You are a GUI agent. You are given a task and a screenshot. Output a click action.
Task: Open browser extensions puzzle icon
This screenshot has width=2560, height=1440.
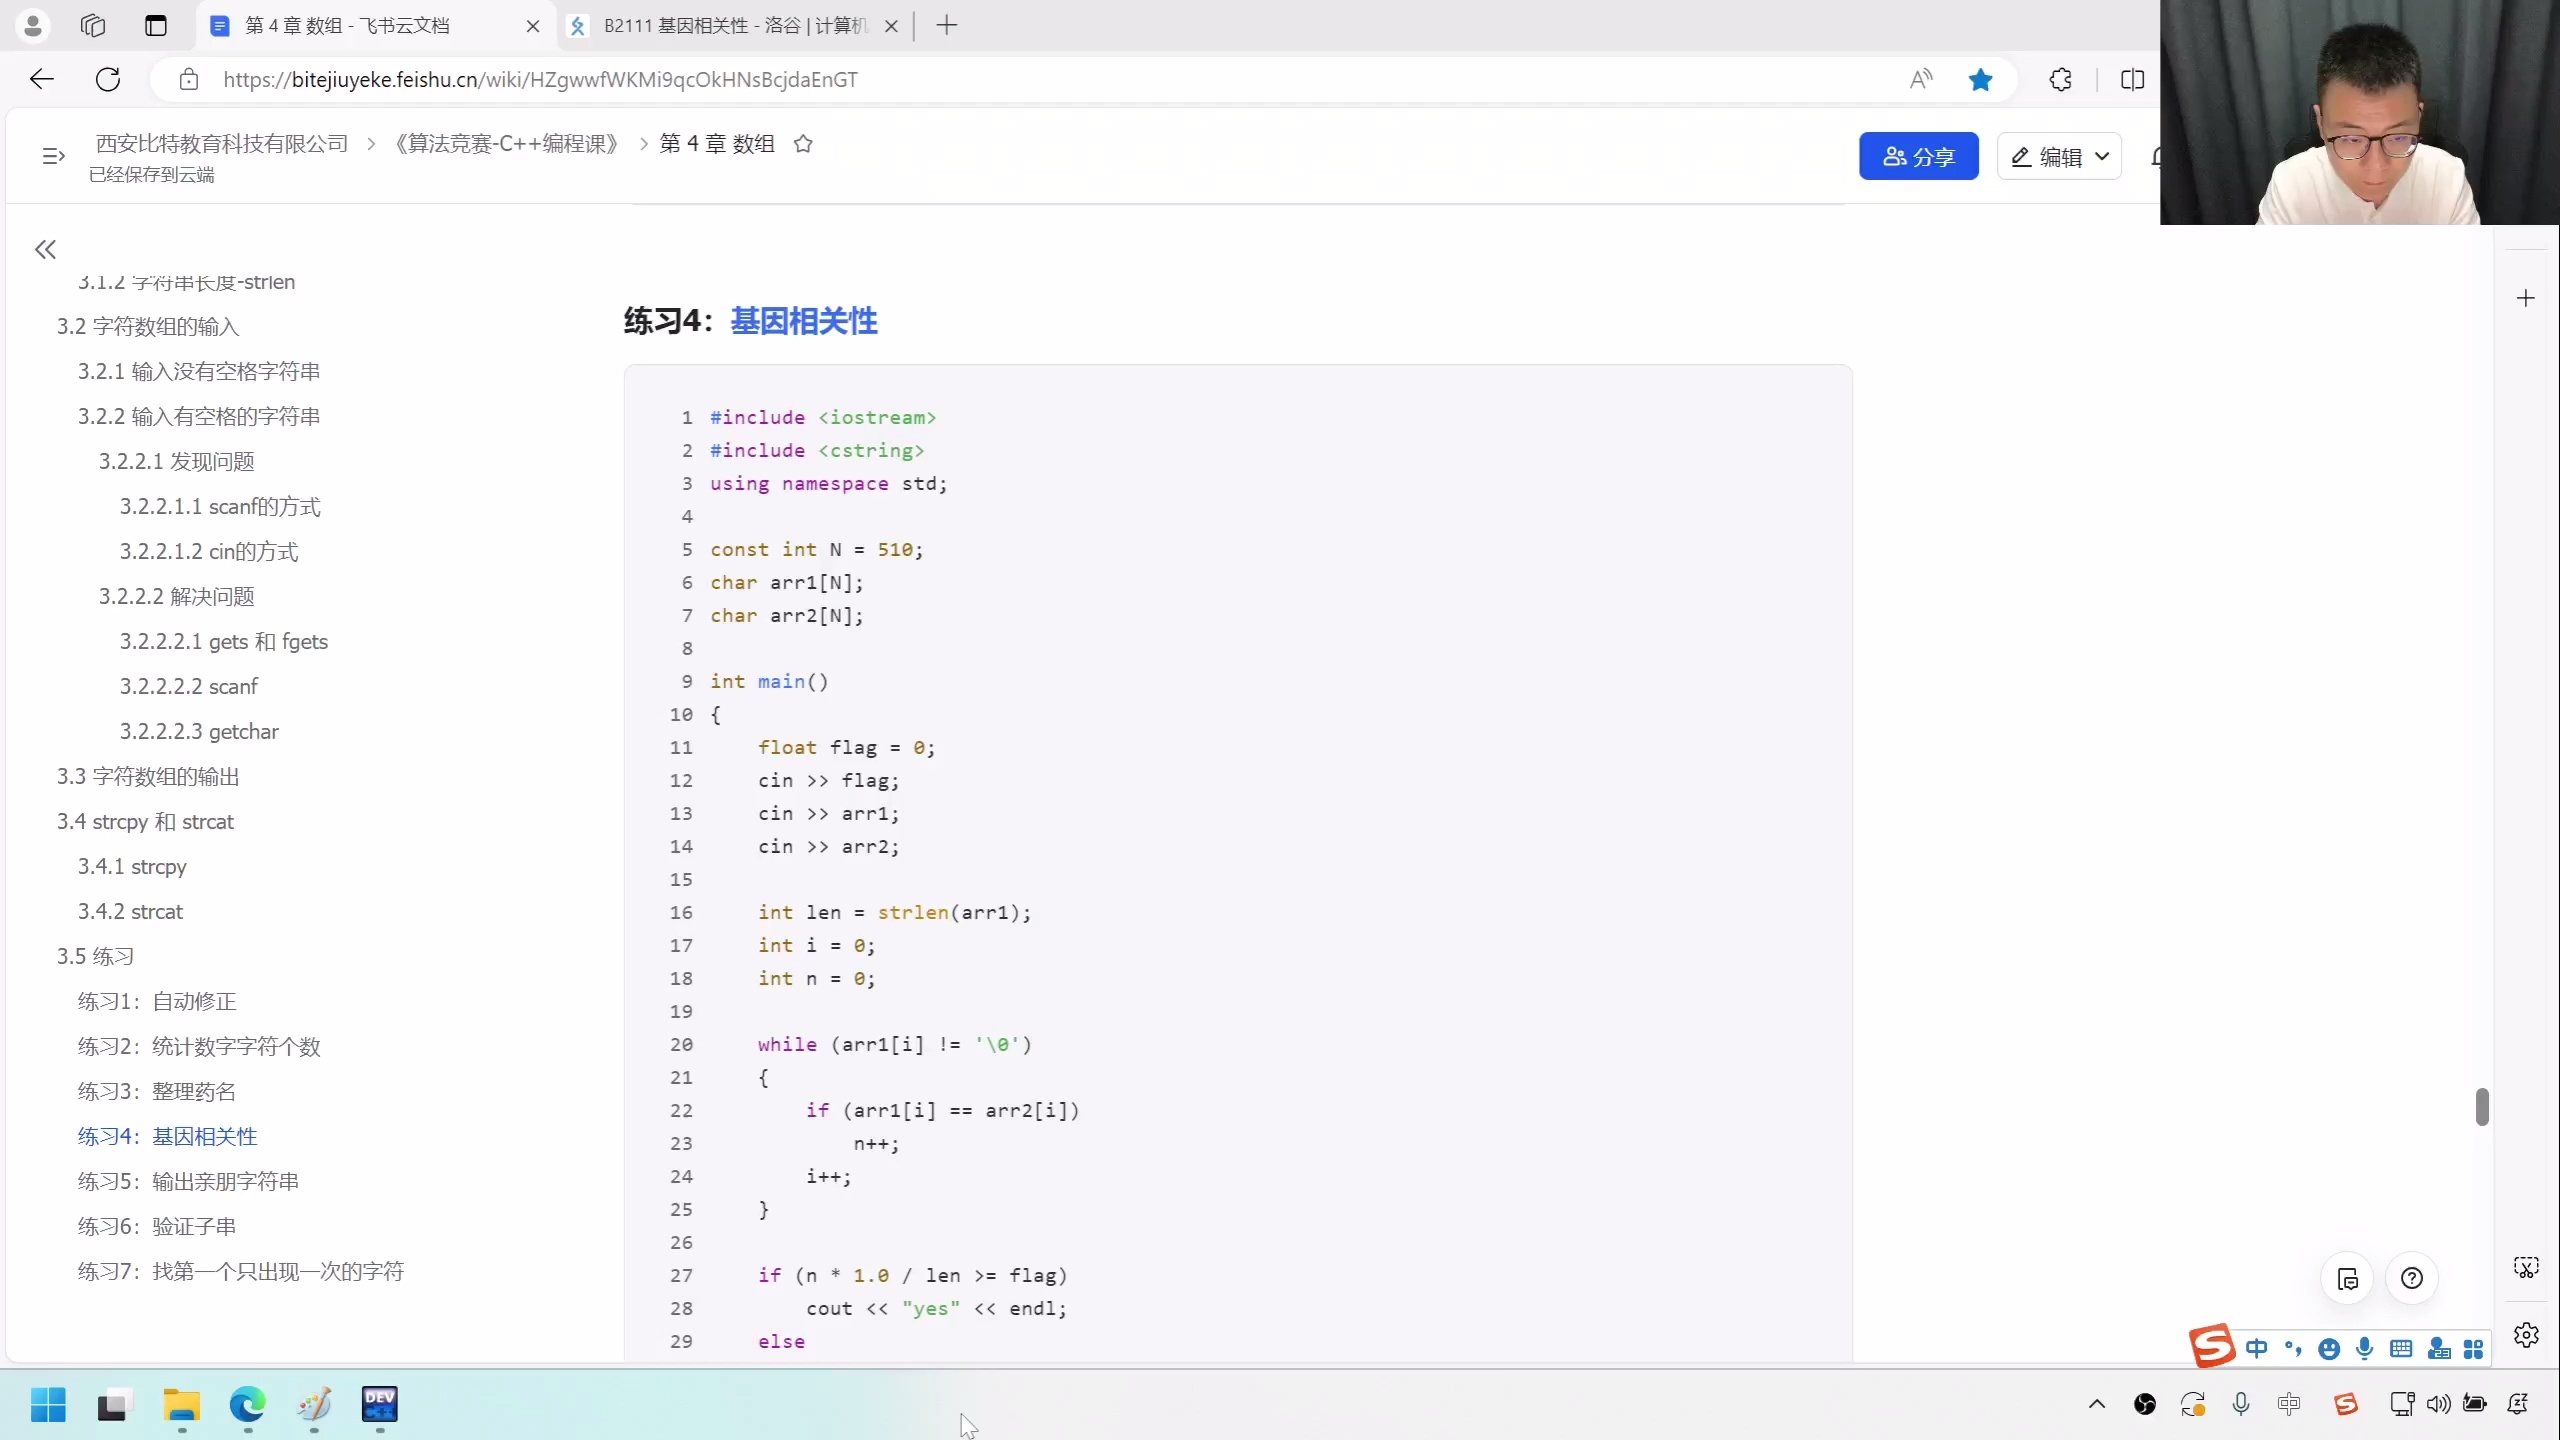tap(2060, 80)
